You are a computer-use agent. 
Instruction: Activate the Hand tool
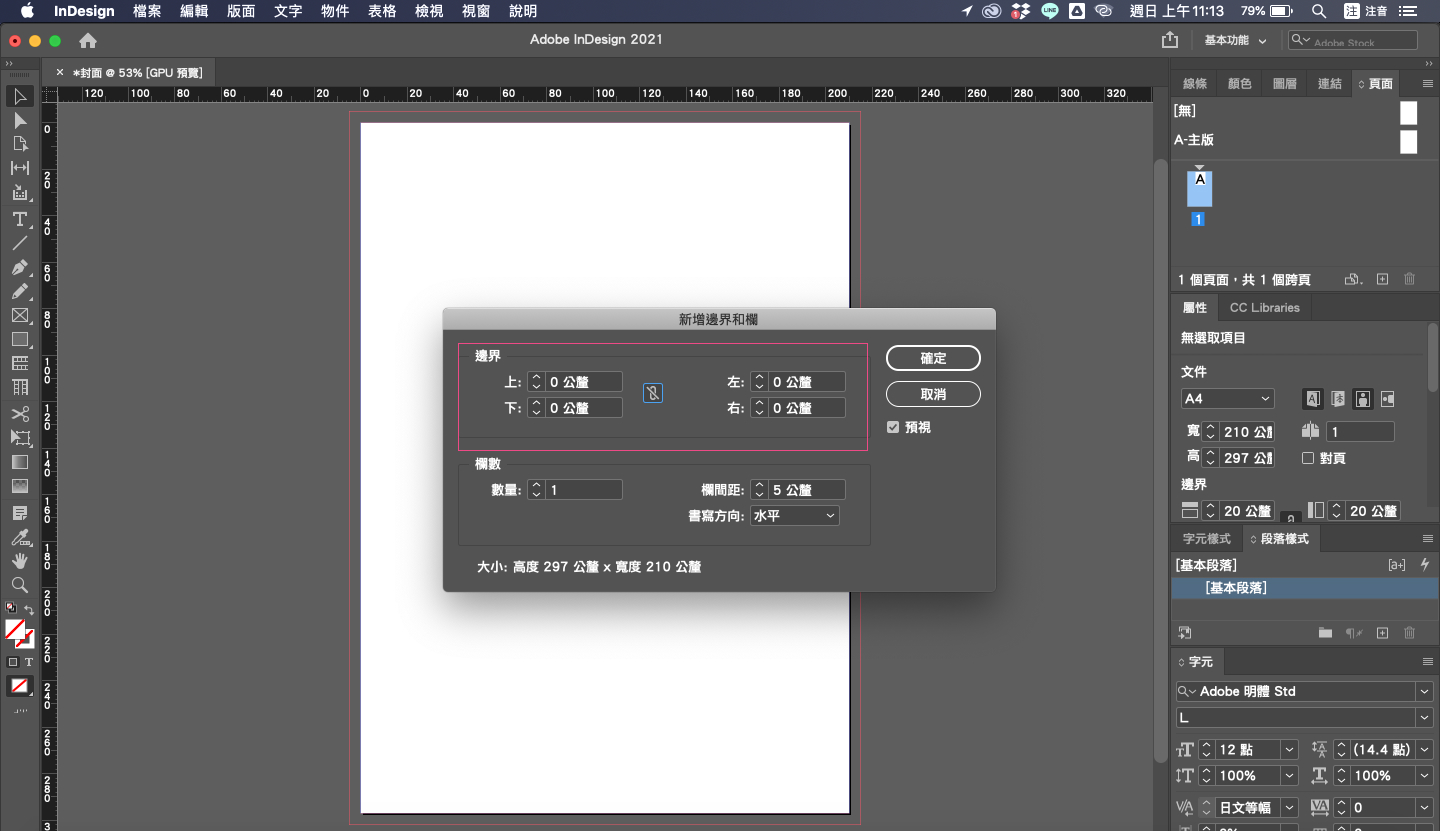coord(19,561)
